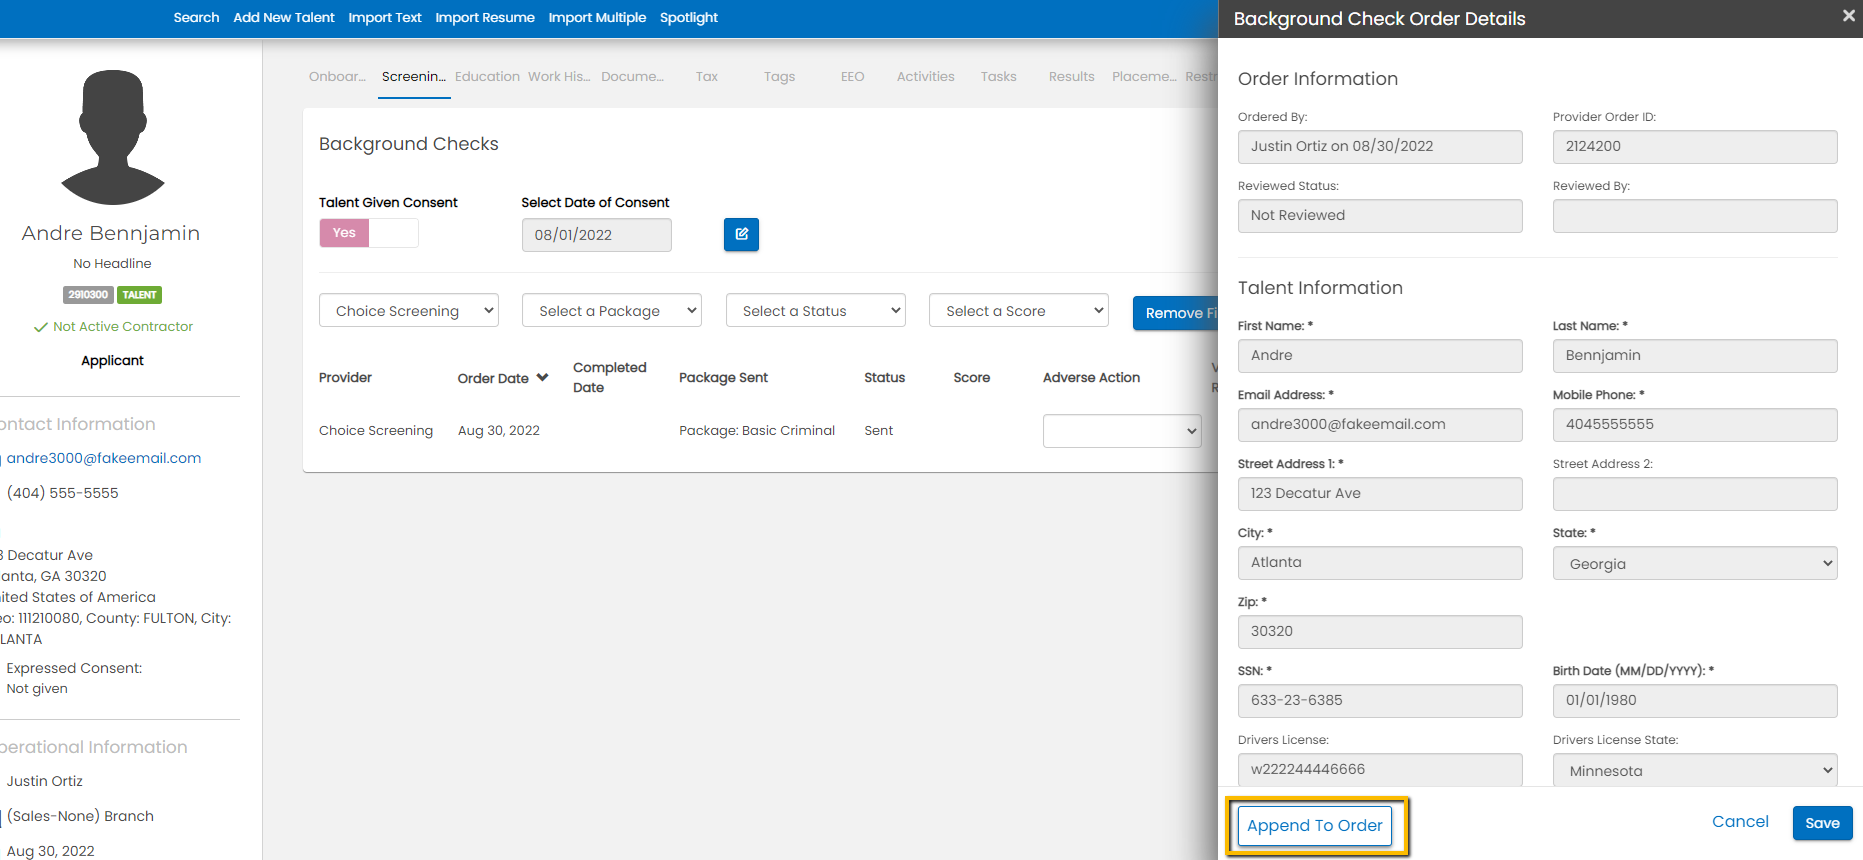Click the Remove Filters button
Screen dimensions: 1863x860
1176,313
